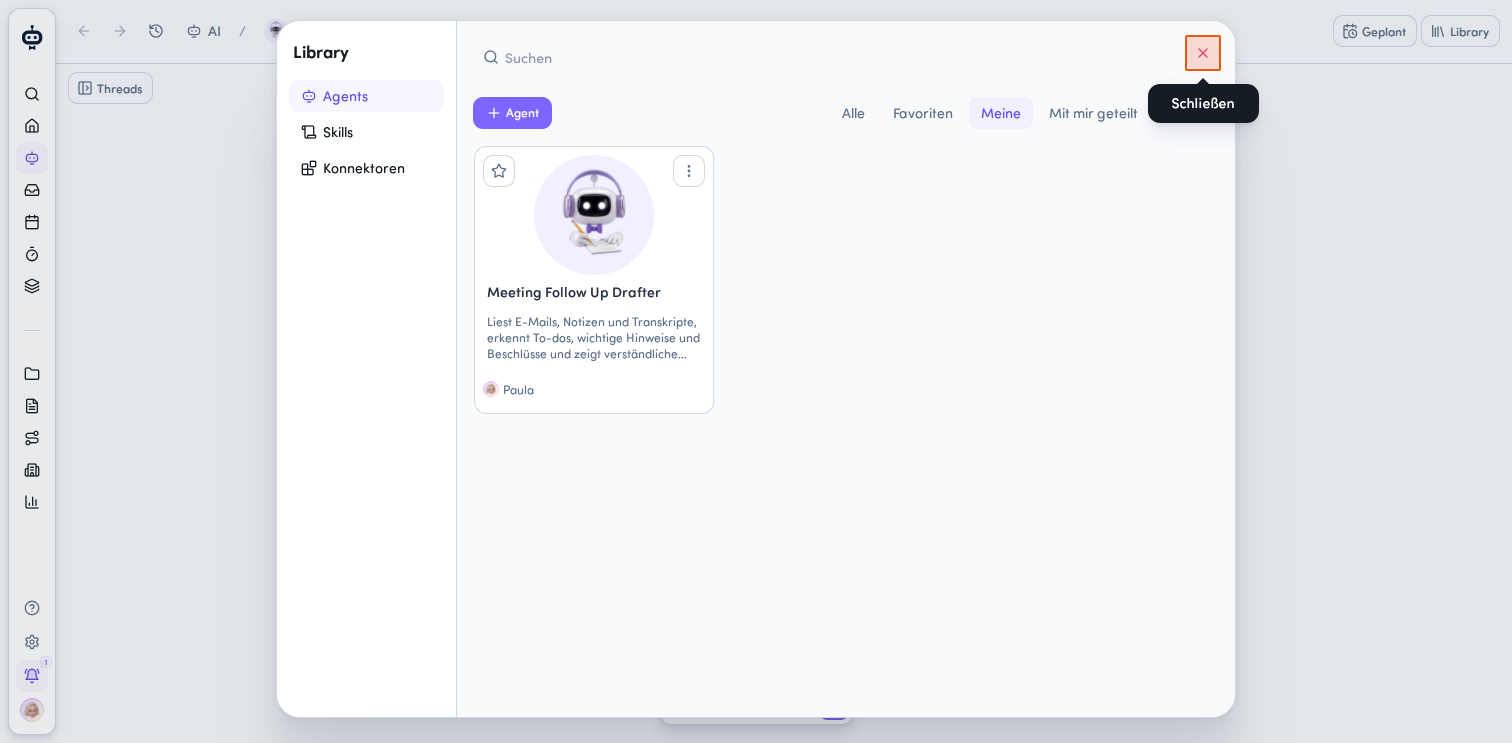Select Skills in Library navigation
The width and height of the screenshot is (1512, 743).
[x=366, y=132]
